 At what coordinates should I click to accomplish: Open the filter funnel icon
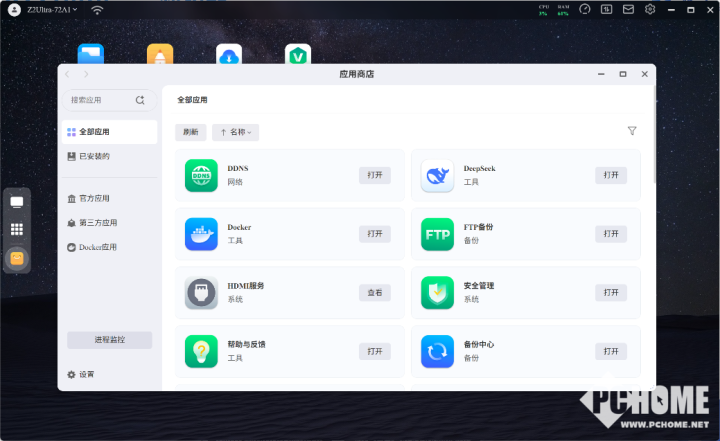coord(632,131)
